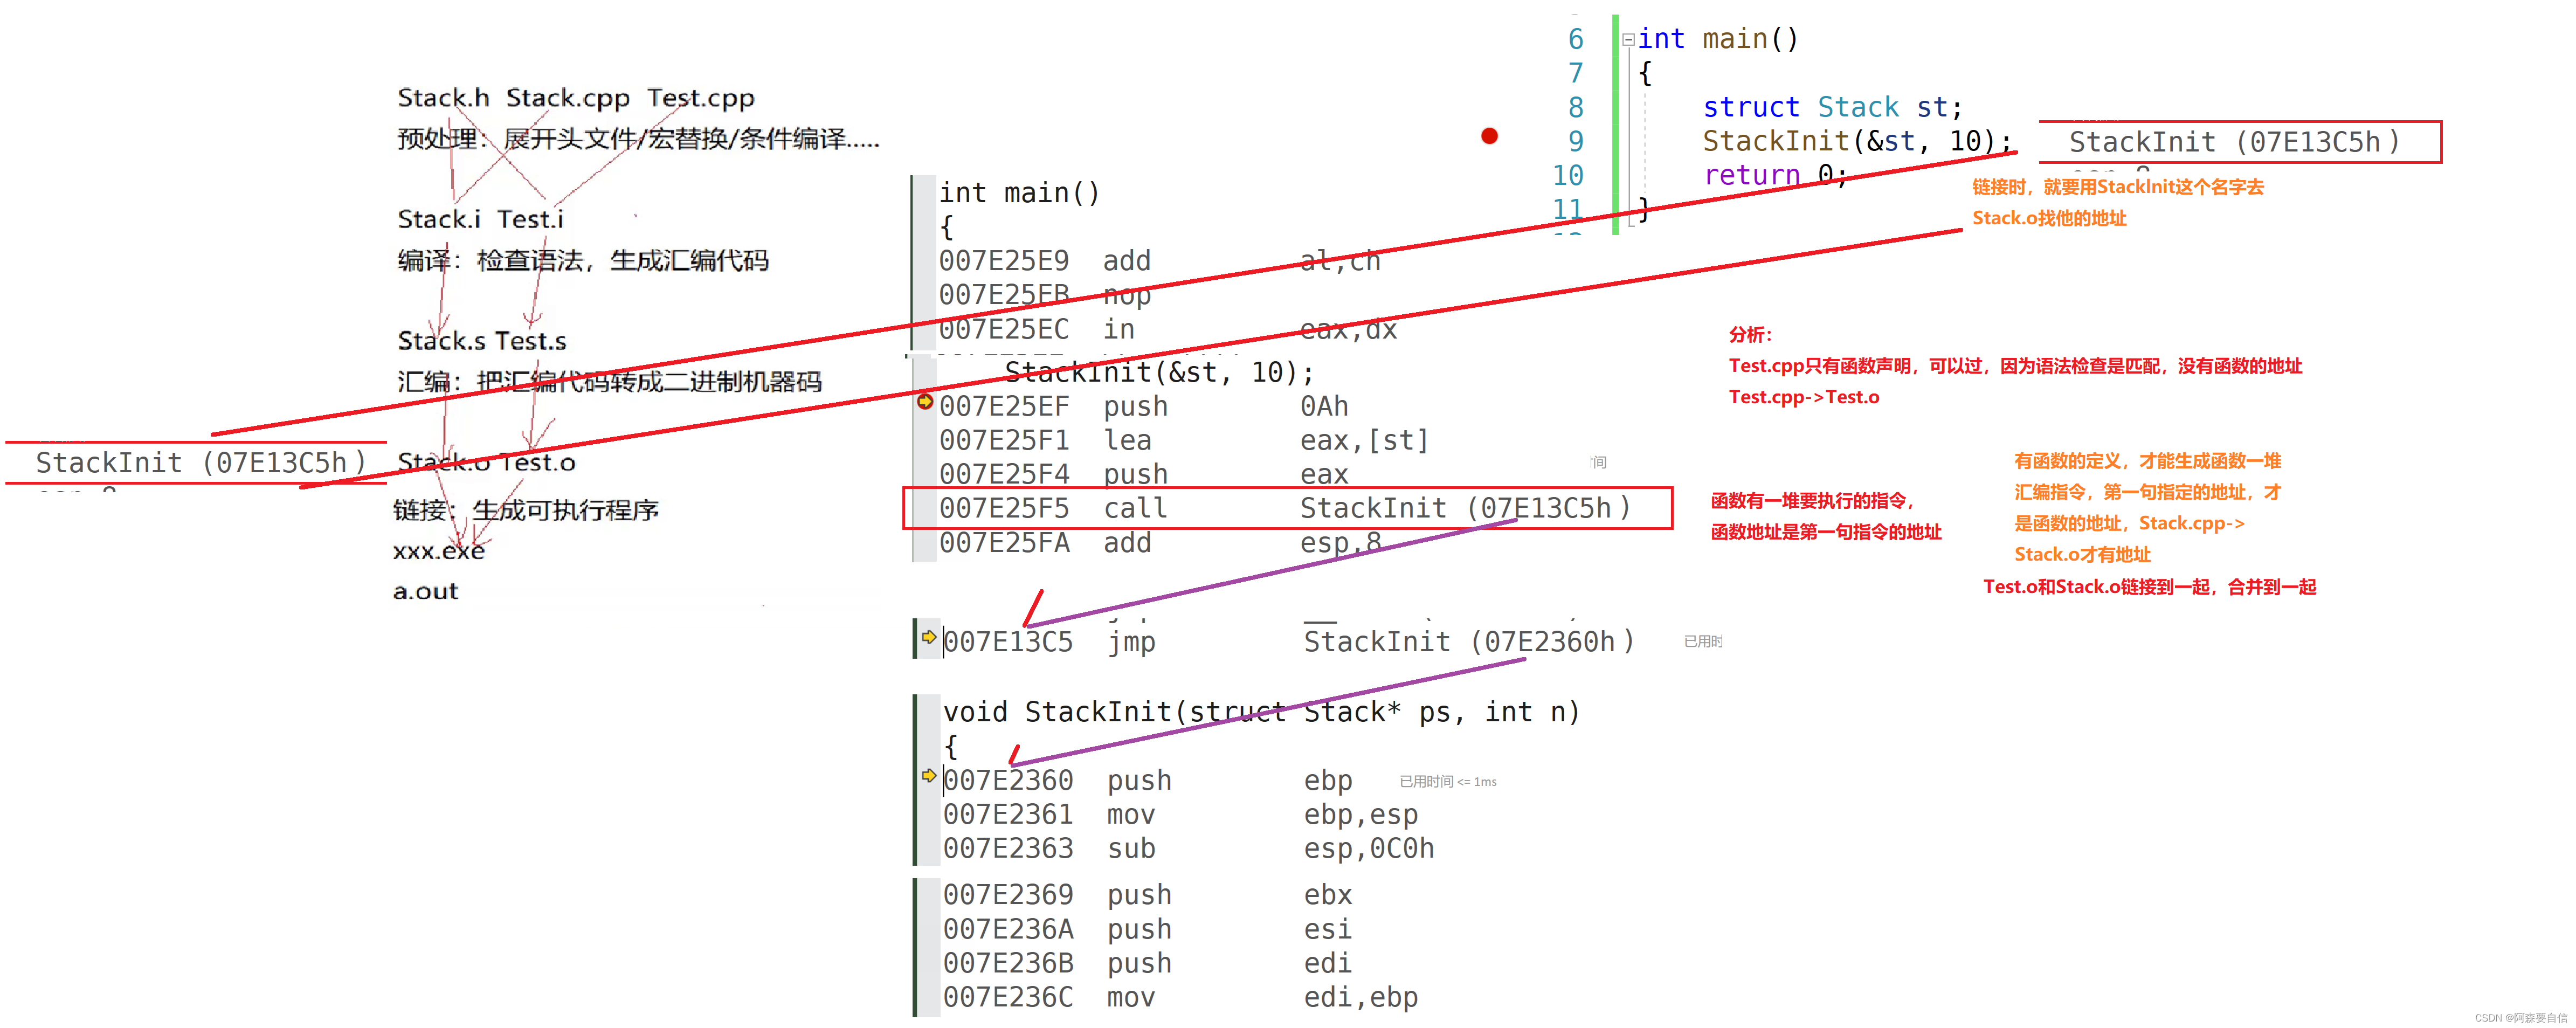The image size is (2576, 1028).
Task: Select line number 8 in the editor gutter
Action: [1576, 107]
